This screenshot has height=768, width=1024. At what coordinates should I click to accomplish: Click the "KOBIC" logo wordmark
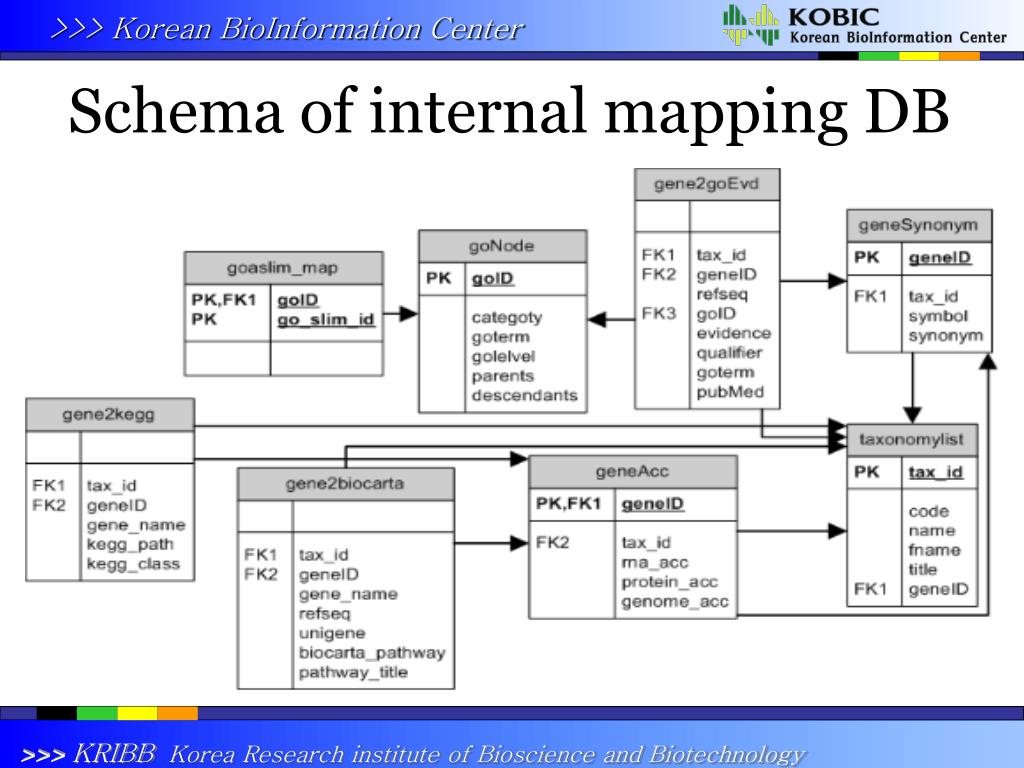tap(834, 16)
